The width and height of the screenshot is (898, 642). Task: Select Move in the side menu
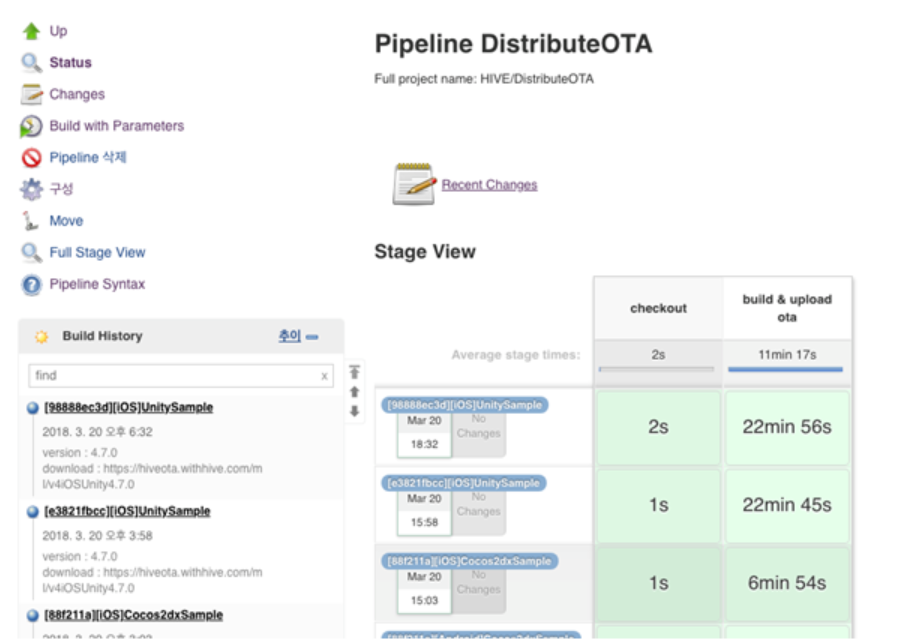(66, 221)
